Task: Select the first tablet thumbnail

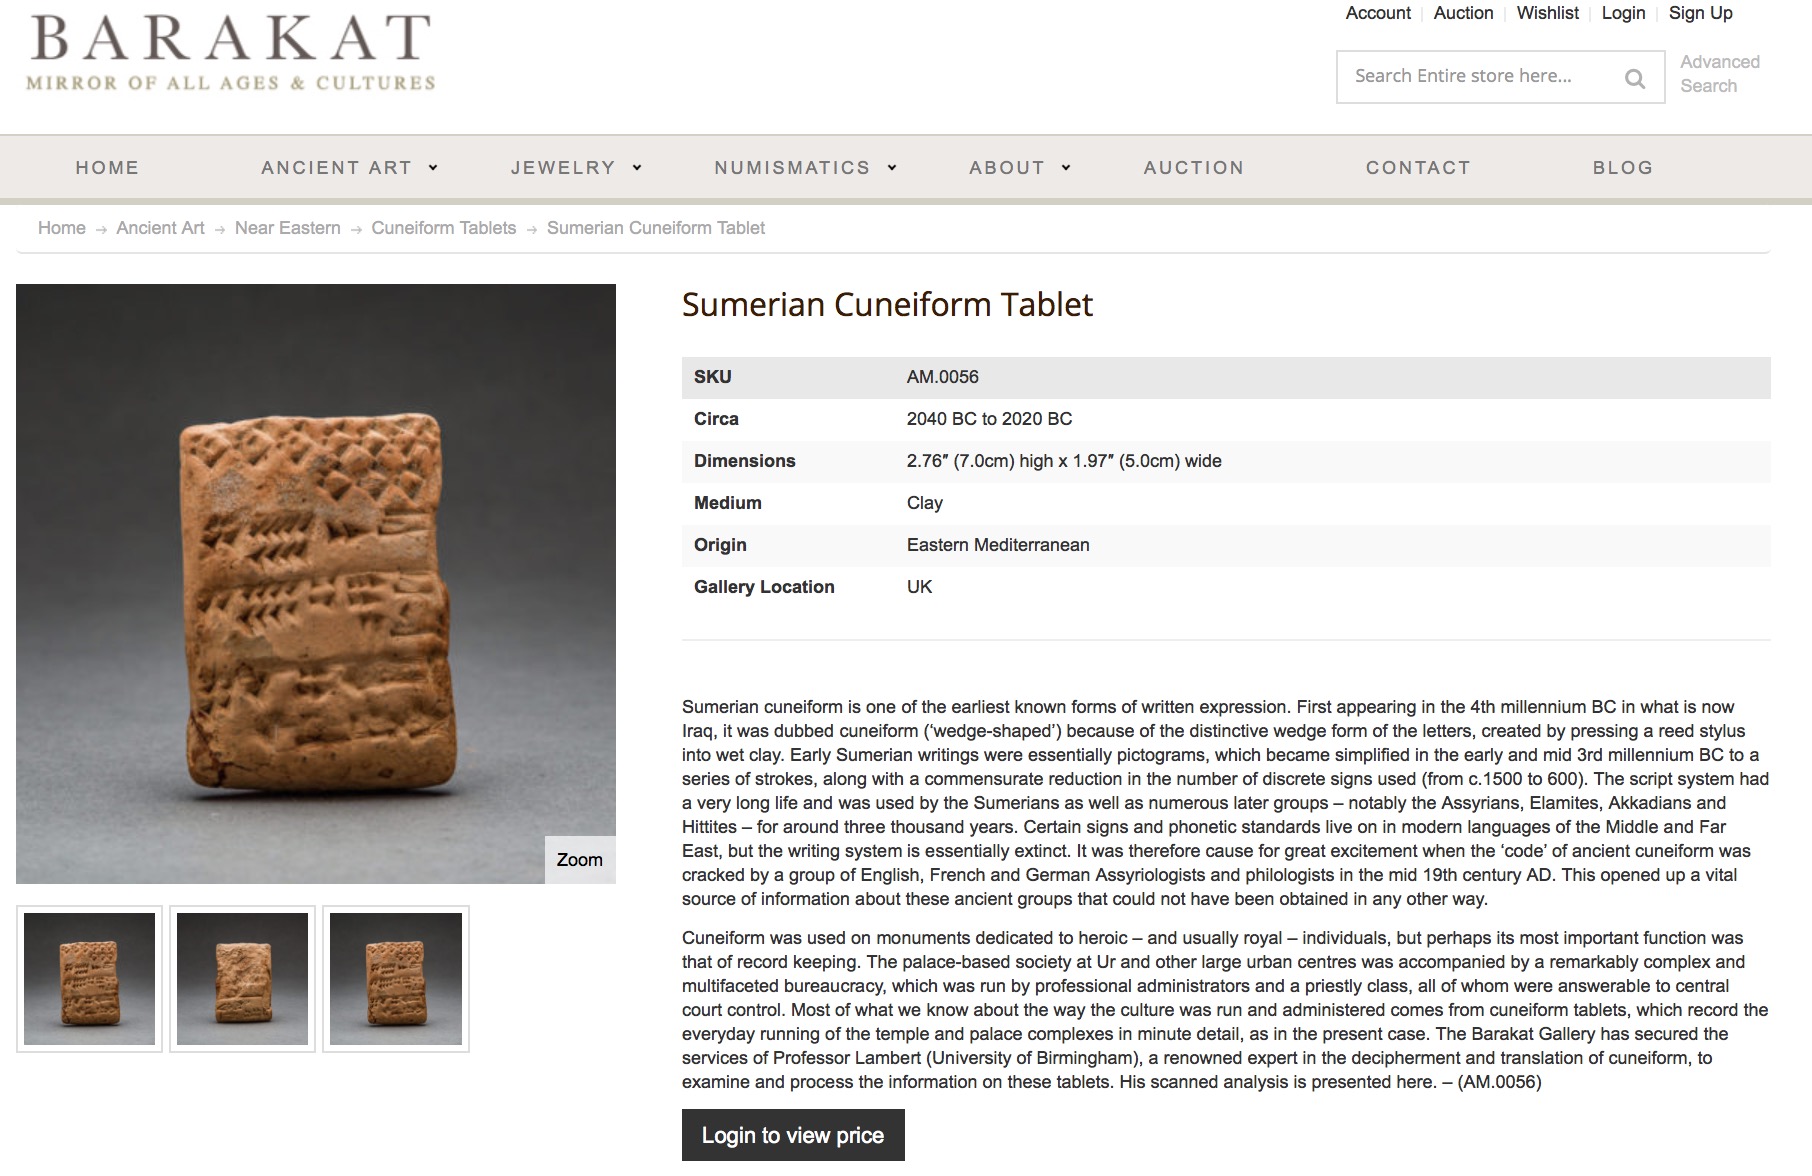Action: click(89, 979)
